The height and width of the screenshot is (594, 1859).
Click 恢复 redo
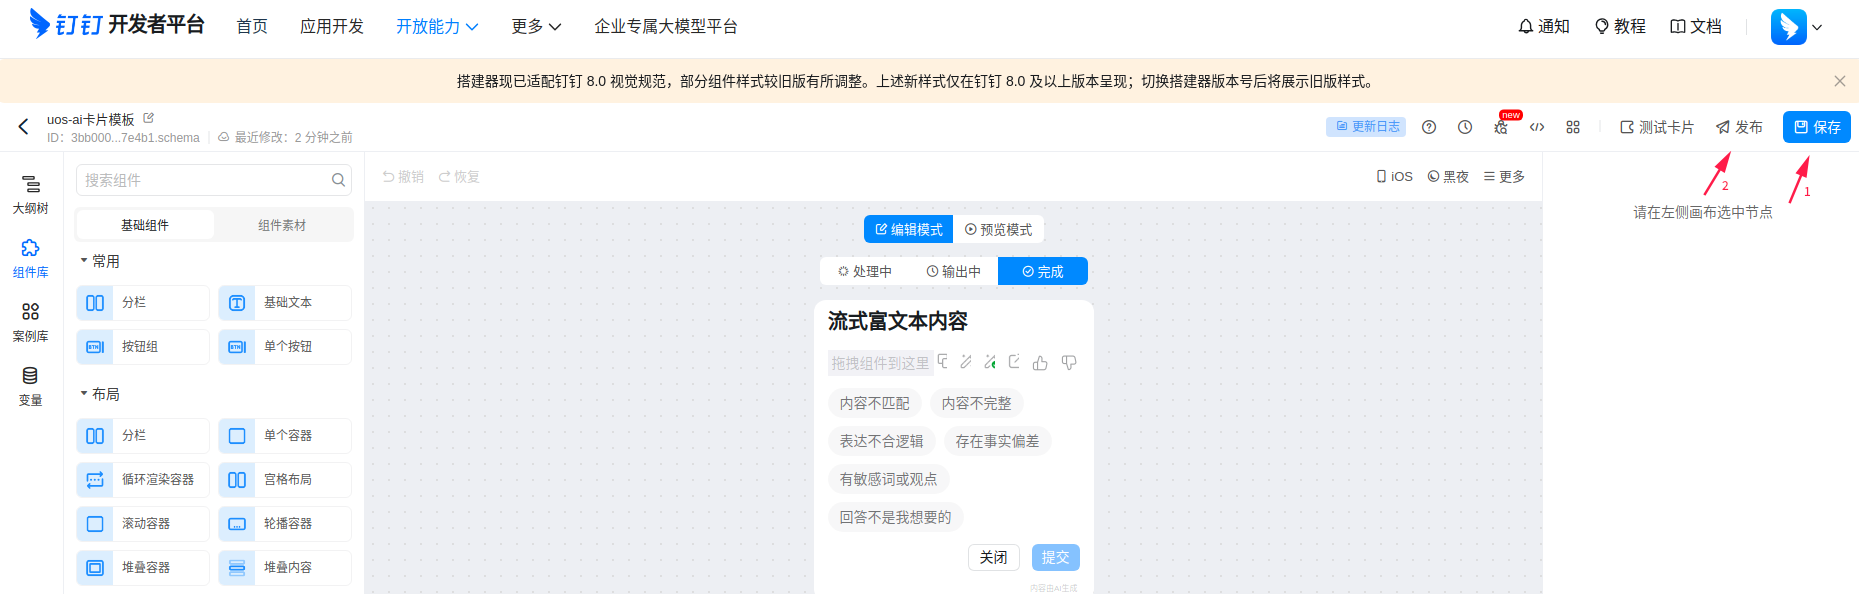(x=459, y=176)
